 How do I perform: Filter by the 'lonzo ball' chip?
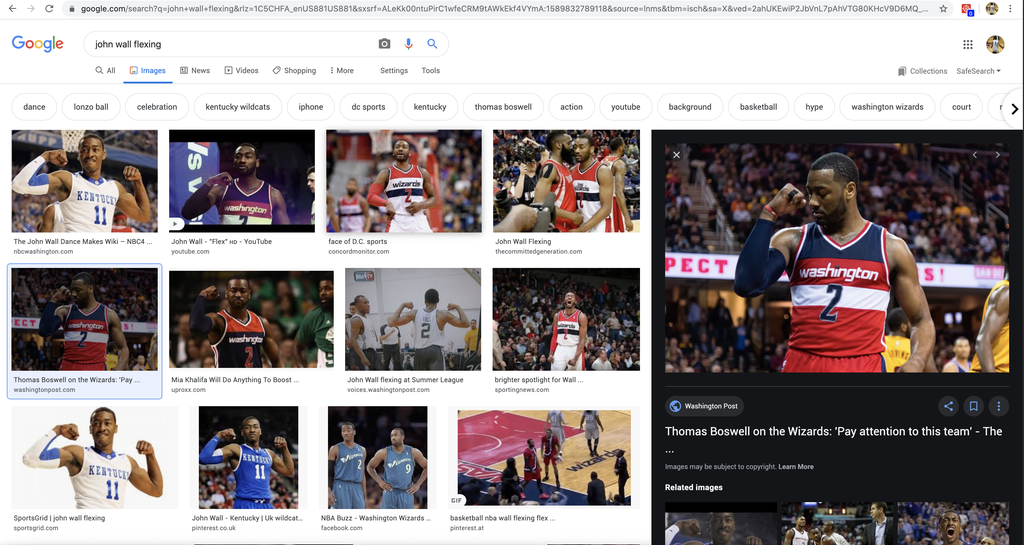(91, 107)
